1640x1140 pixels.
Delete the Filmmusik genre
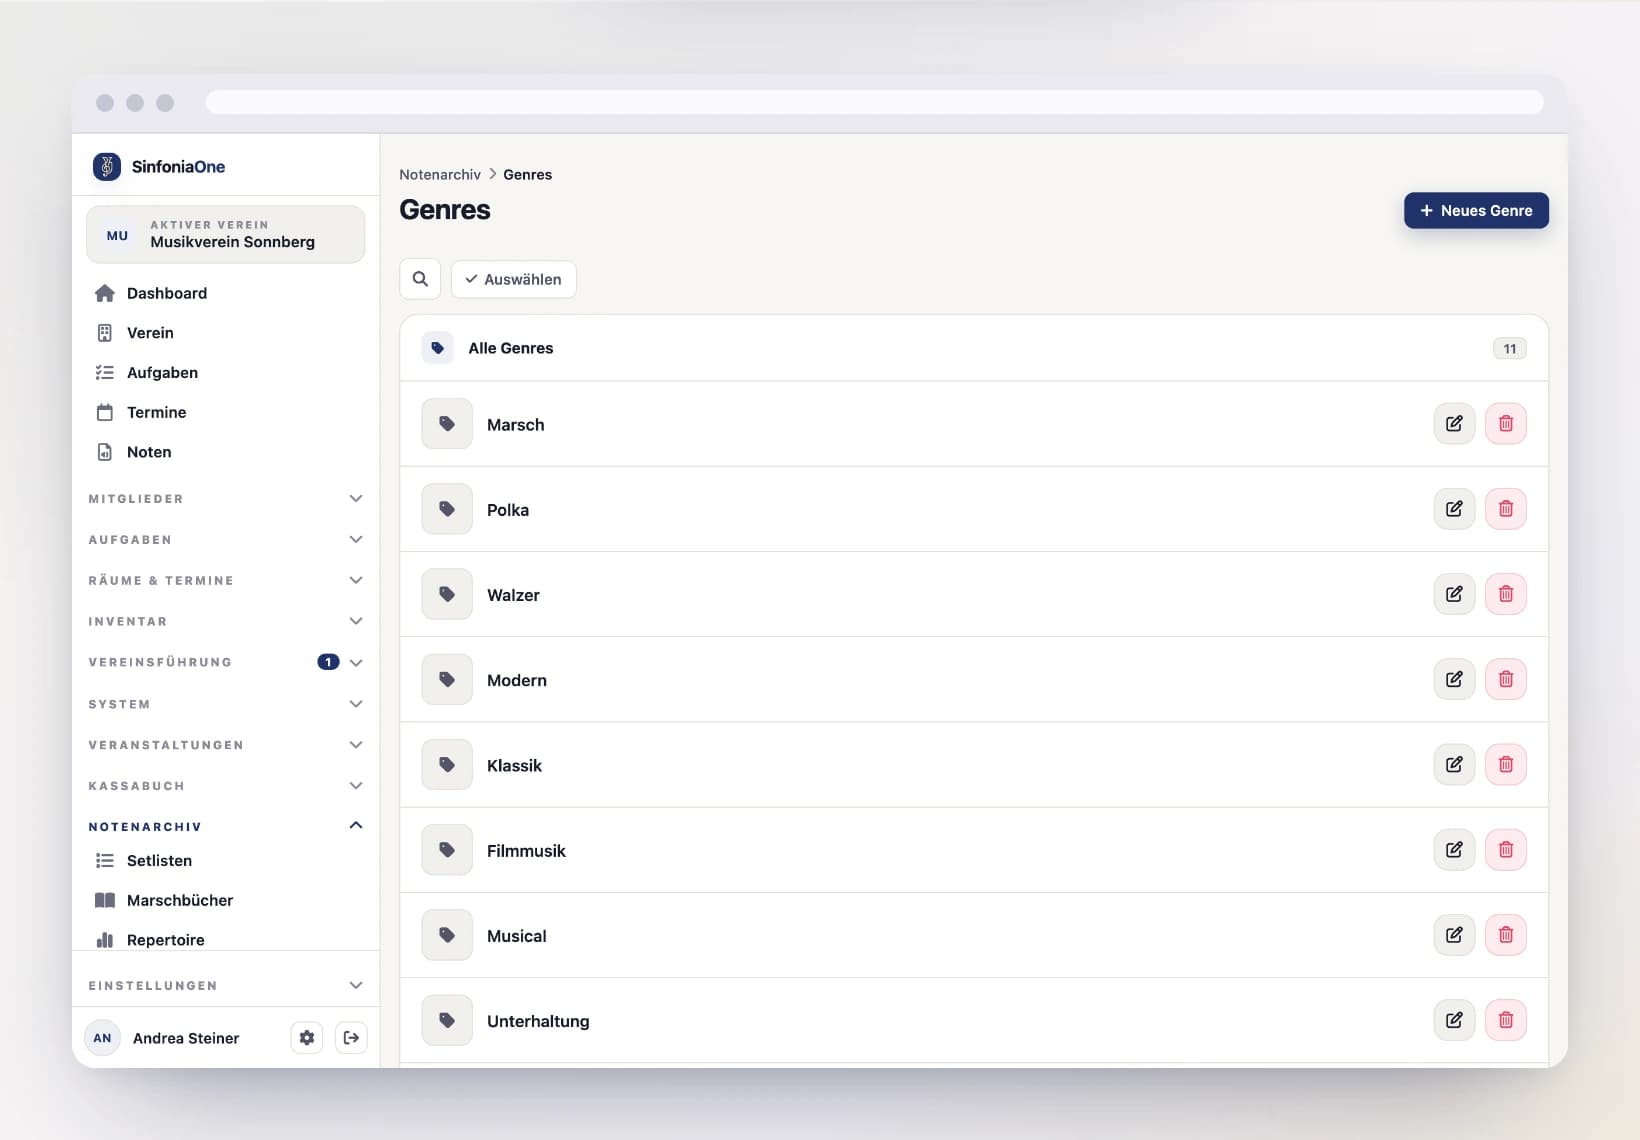(x=1505, y=850)
